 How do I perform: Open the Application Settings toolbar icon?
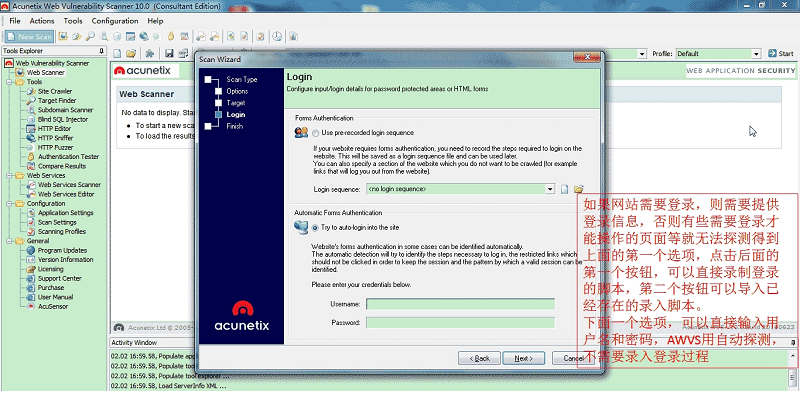click(x=231, y=37)
